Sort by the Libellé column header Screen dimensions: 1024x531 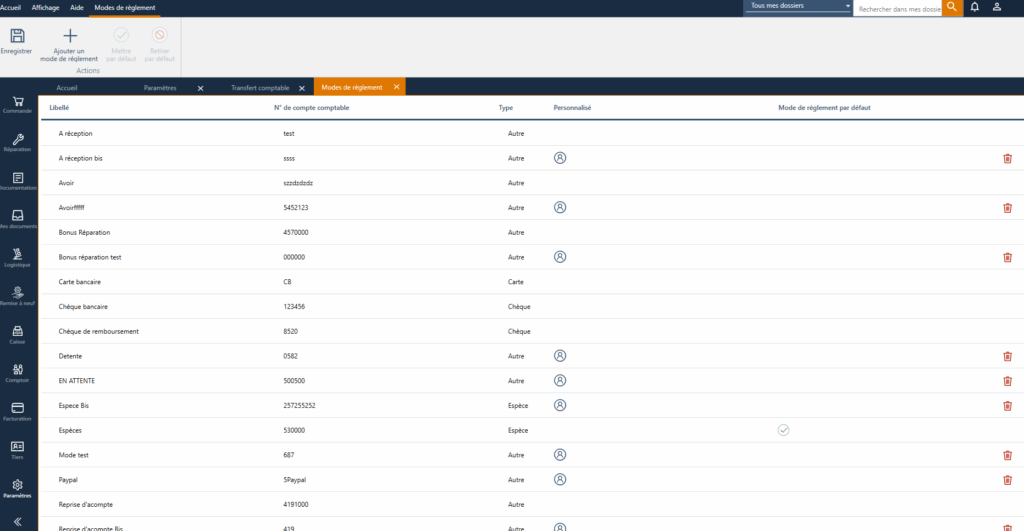(x=59, y=108)
